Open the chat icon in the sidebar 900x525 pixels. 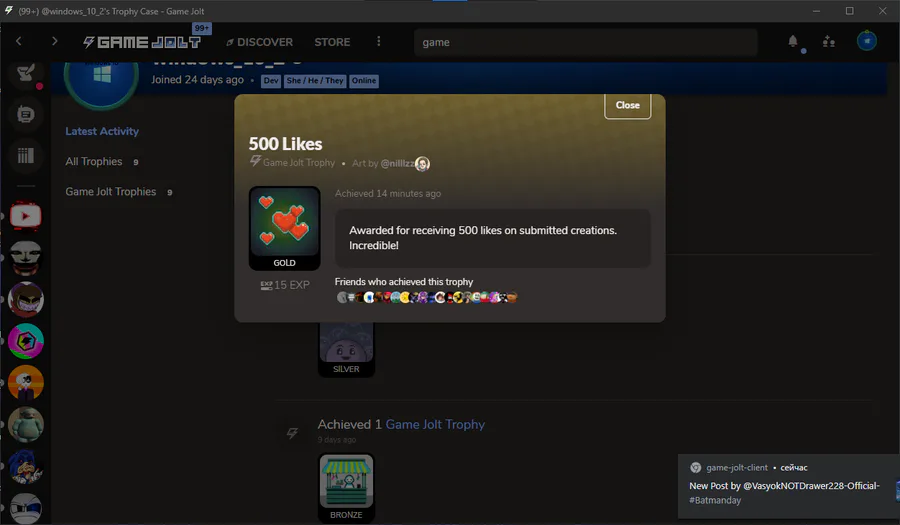click(x=26, y=115)
